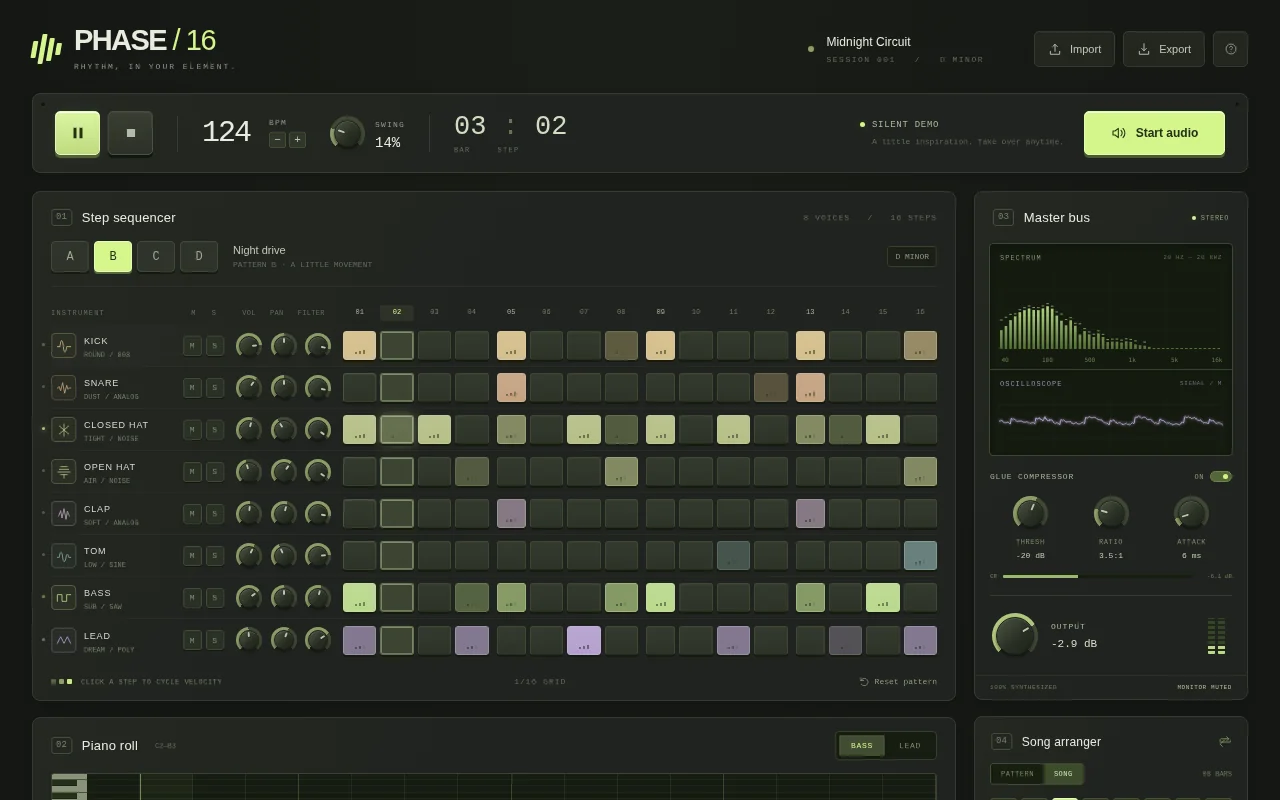
Task: Pick the Clap instrument icon
Action: (x=64, y=514)
